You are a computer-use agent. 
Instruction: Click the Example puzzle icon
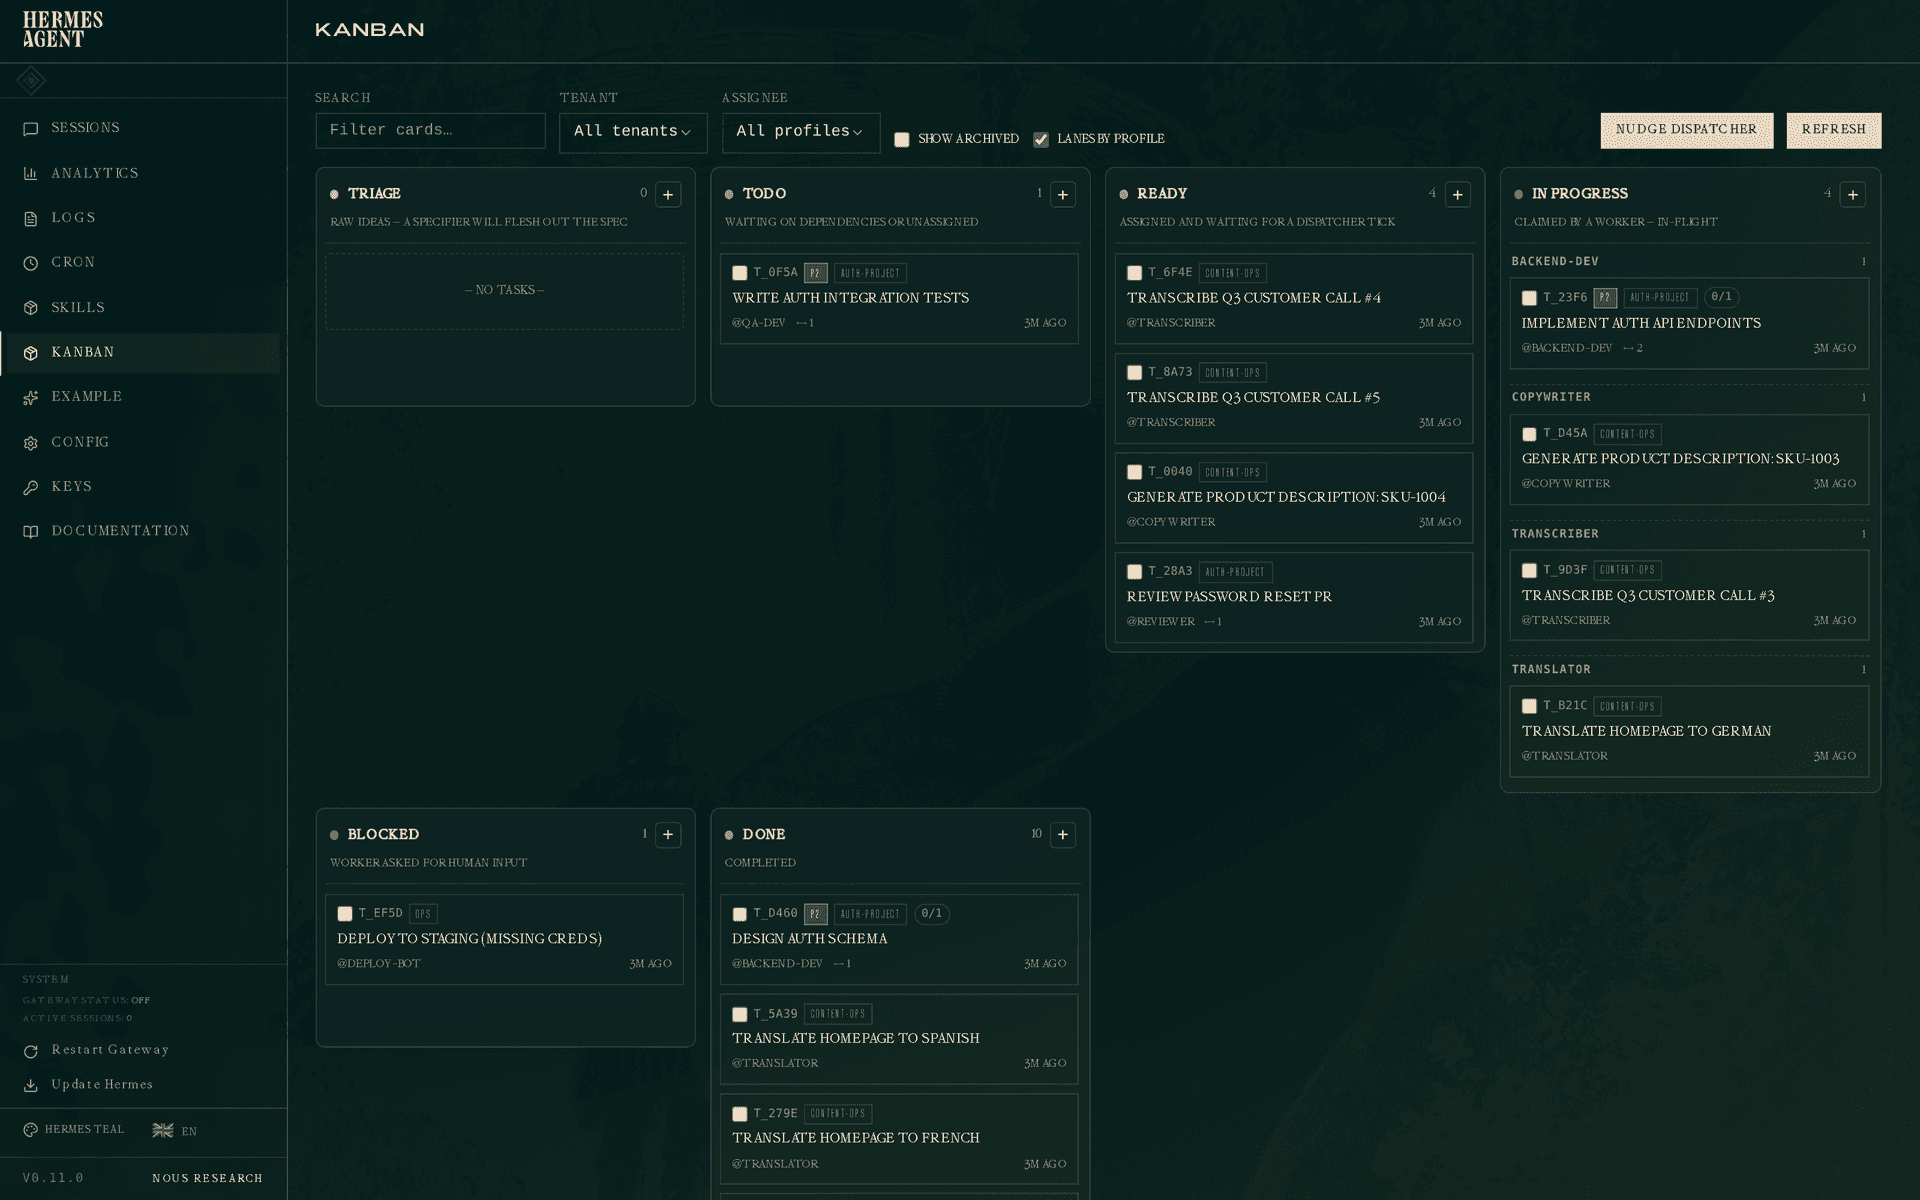tap(31, 398)
